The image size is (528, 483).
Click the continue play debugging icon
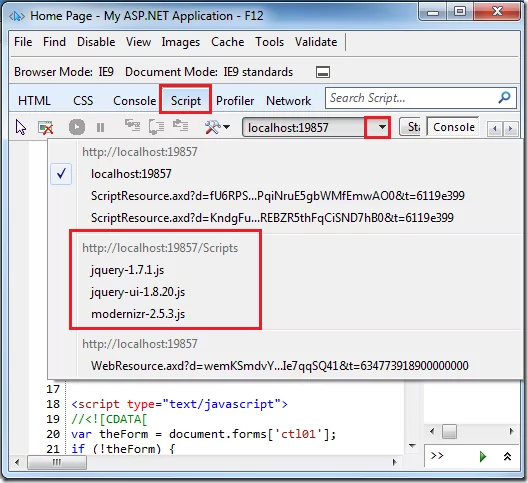click(x=77, y=127)
